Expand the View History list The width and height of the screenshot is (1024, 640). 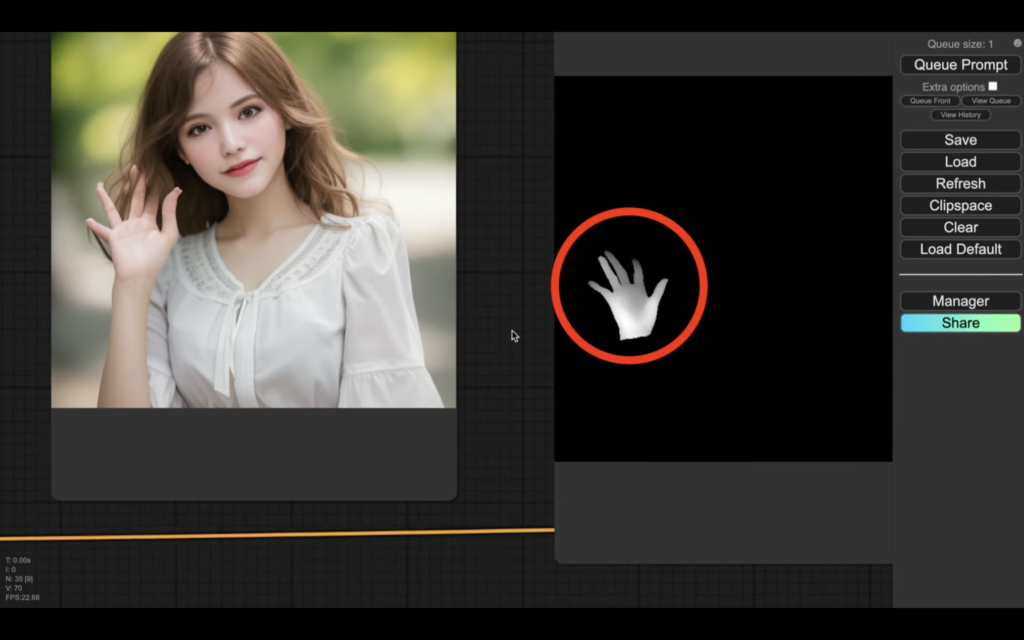(960, 115)
